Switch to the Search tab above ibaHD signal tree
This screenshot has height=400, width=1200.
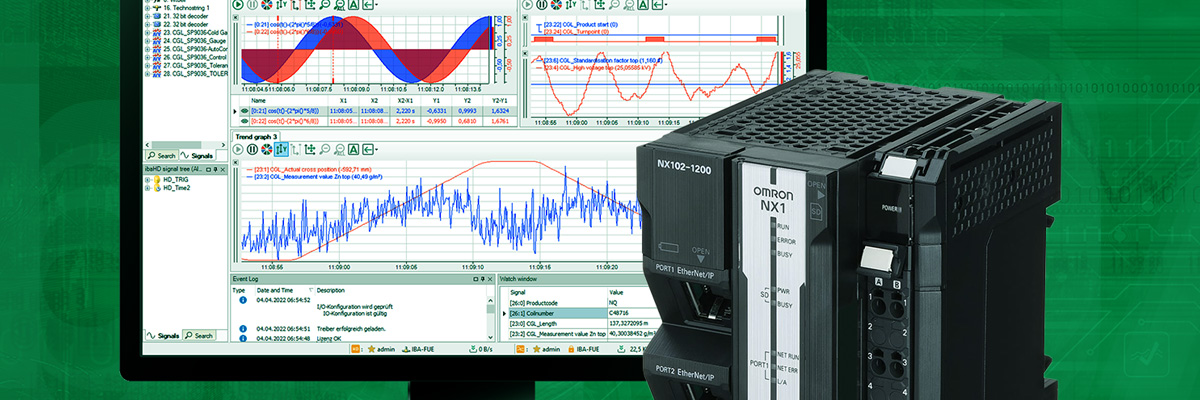(x=161, y=156)
